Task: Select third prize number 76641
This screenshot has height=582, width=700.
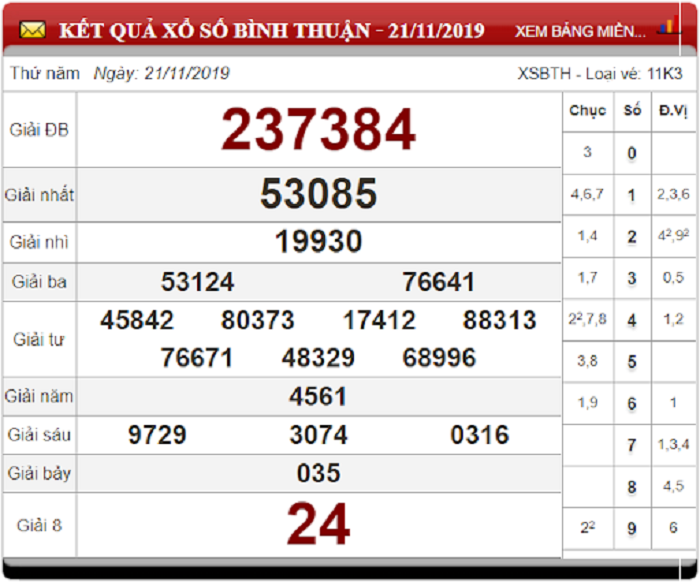Action: pyautogui.click(x=438, y=282)
